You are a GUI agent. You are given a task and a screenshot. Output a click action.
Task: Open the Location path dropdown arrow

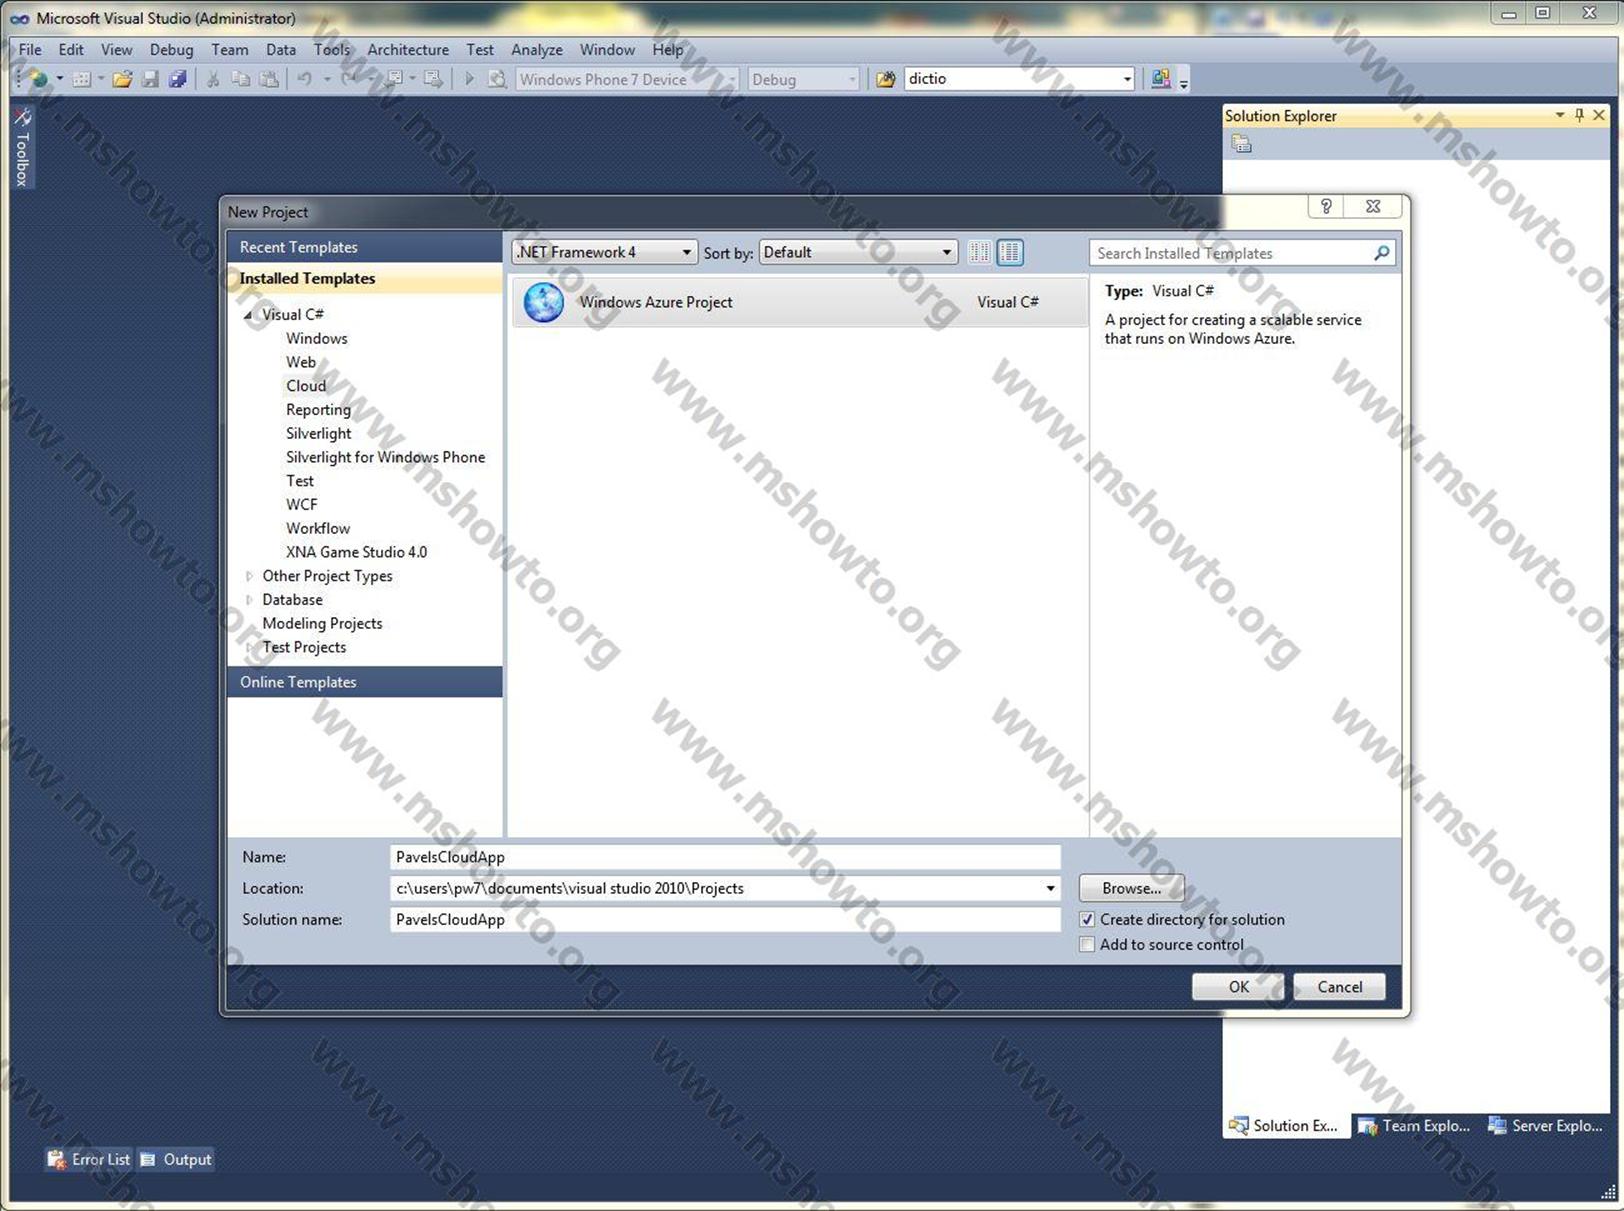(x=1050, y=888)
